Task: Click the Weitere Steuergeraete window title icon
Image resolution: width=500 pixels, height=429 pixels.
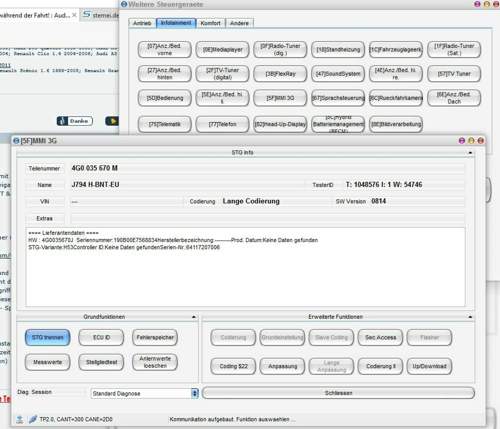Action: click(124, 4)
